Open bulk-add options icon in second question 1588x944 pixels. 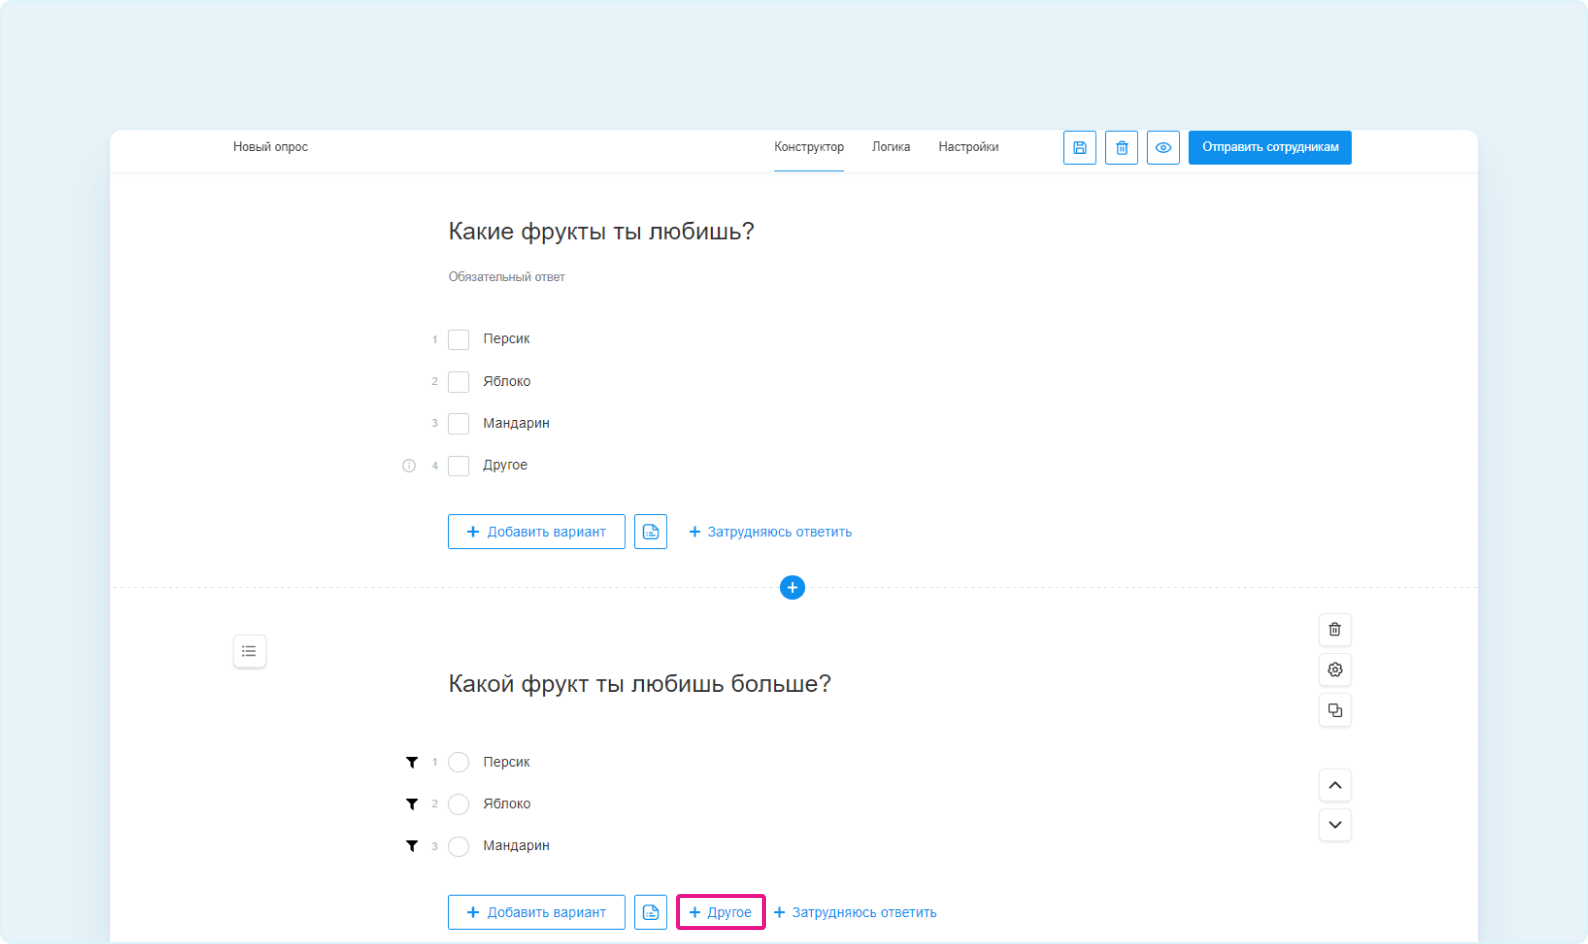click(x=650, y=912)
